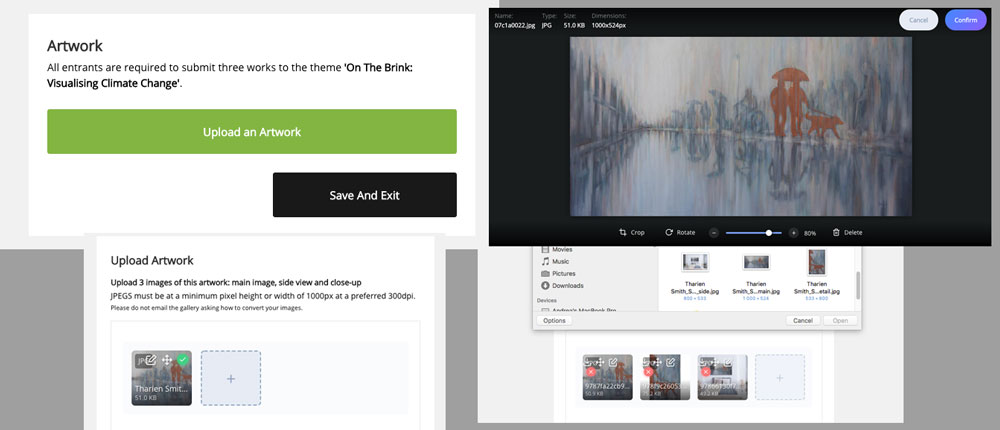Click the greyed-out Open button in file dialog
Viewport: 1000px width, 430px height.
[x=840, y=320]
